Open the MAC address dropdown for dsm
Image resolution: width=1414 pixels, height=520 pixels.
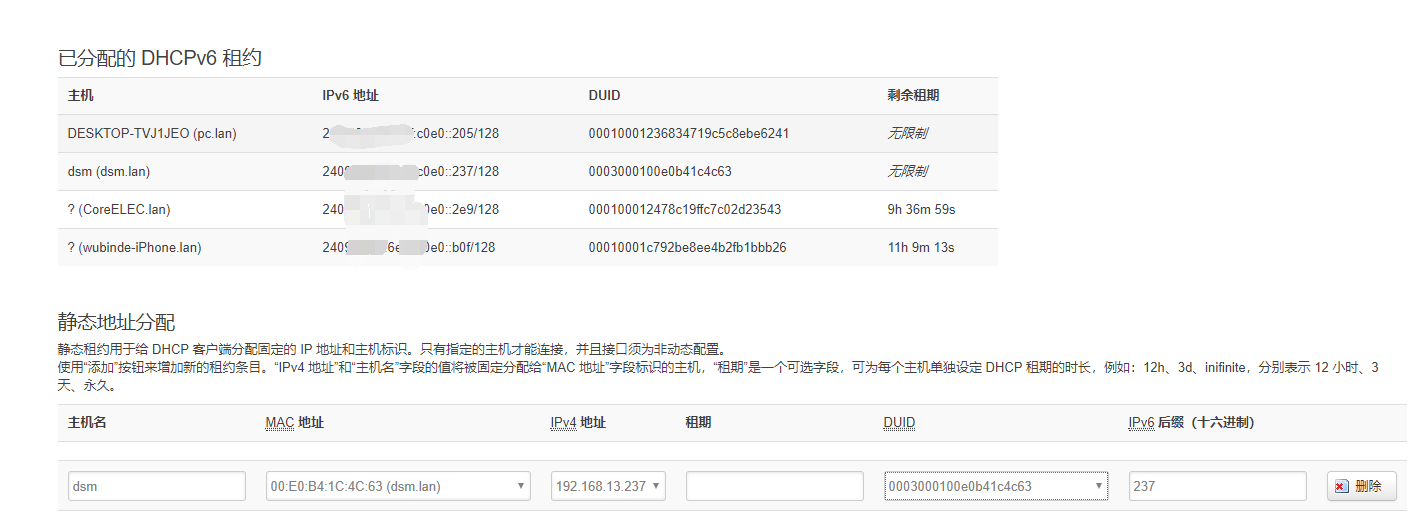(x=398, y=486)
